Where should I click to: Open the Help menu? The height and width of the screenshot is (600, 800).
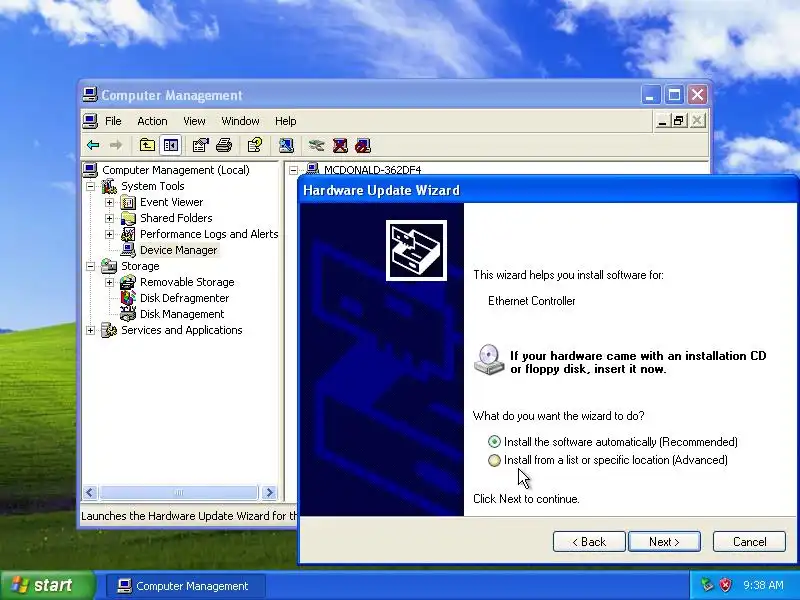point(285,121)
